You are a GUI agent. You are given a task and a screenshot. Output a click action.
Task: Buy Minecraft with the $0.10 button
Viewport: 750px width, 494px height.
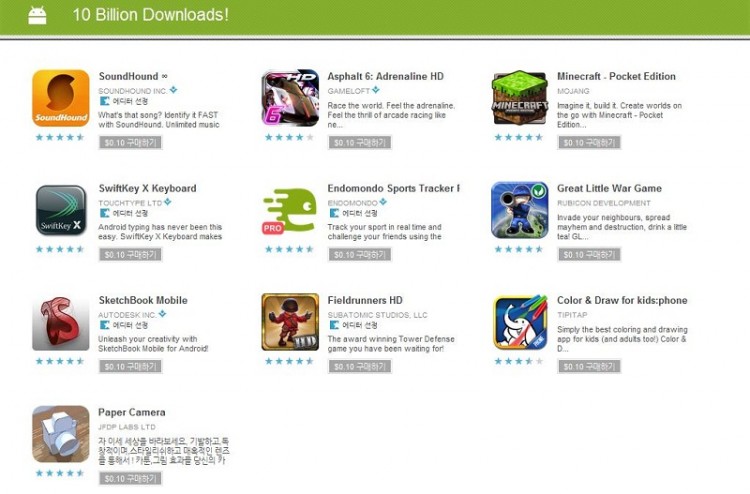click(589, 143)
